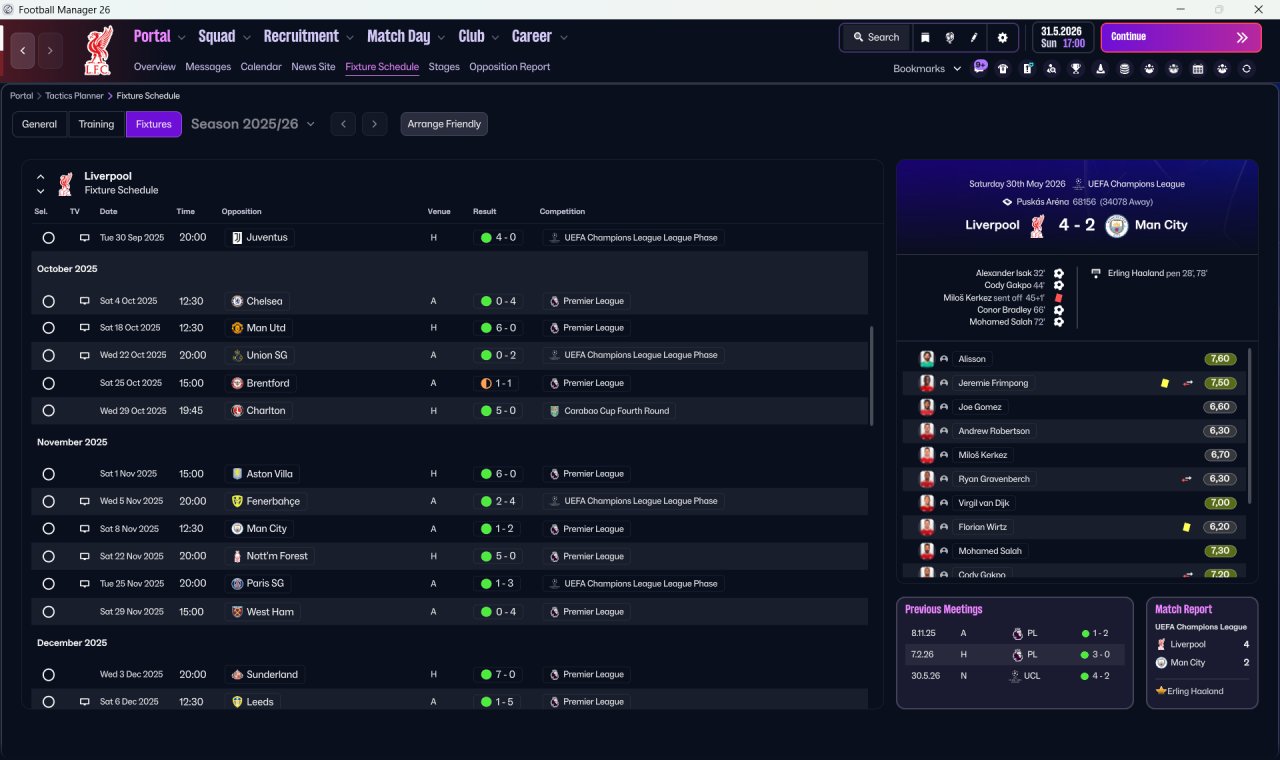Click the calendar grid icon in bookmarks bar

pos(1198,69)
